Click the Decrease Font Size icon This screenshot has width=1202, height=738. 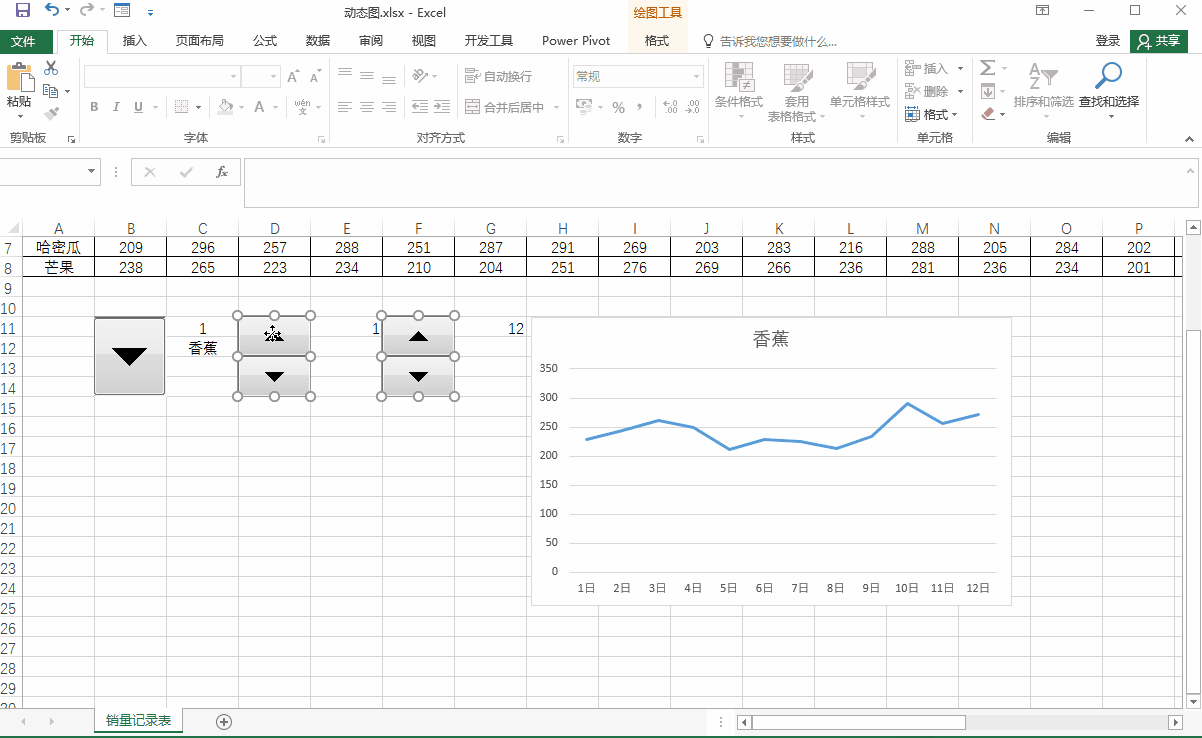click(x=314, y=76)
